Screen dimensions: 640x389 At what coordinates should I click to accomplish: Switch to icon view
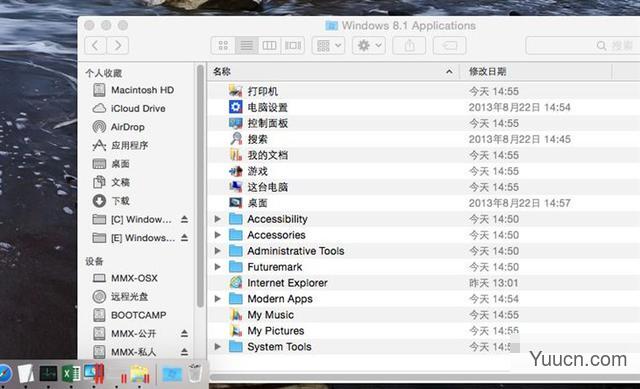tap(223, 45)
